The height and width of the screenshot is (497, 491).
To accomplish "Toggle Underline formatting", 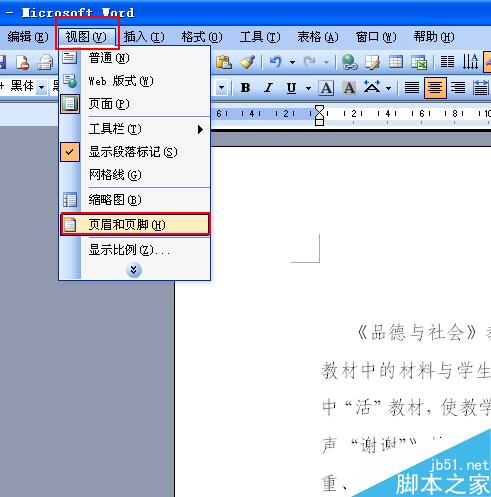I will point(291,88).
